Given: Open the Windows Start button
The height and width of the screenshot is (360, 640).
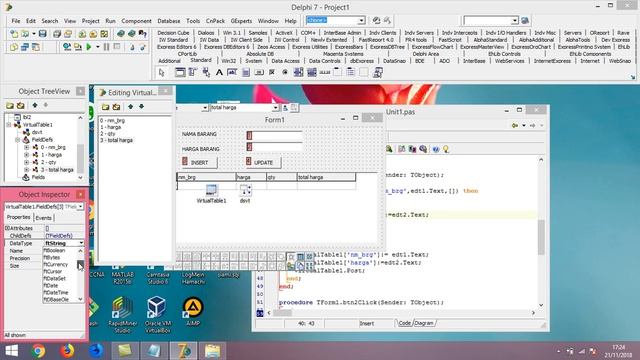Looking at the screenshot, I should point(11,351).
